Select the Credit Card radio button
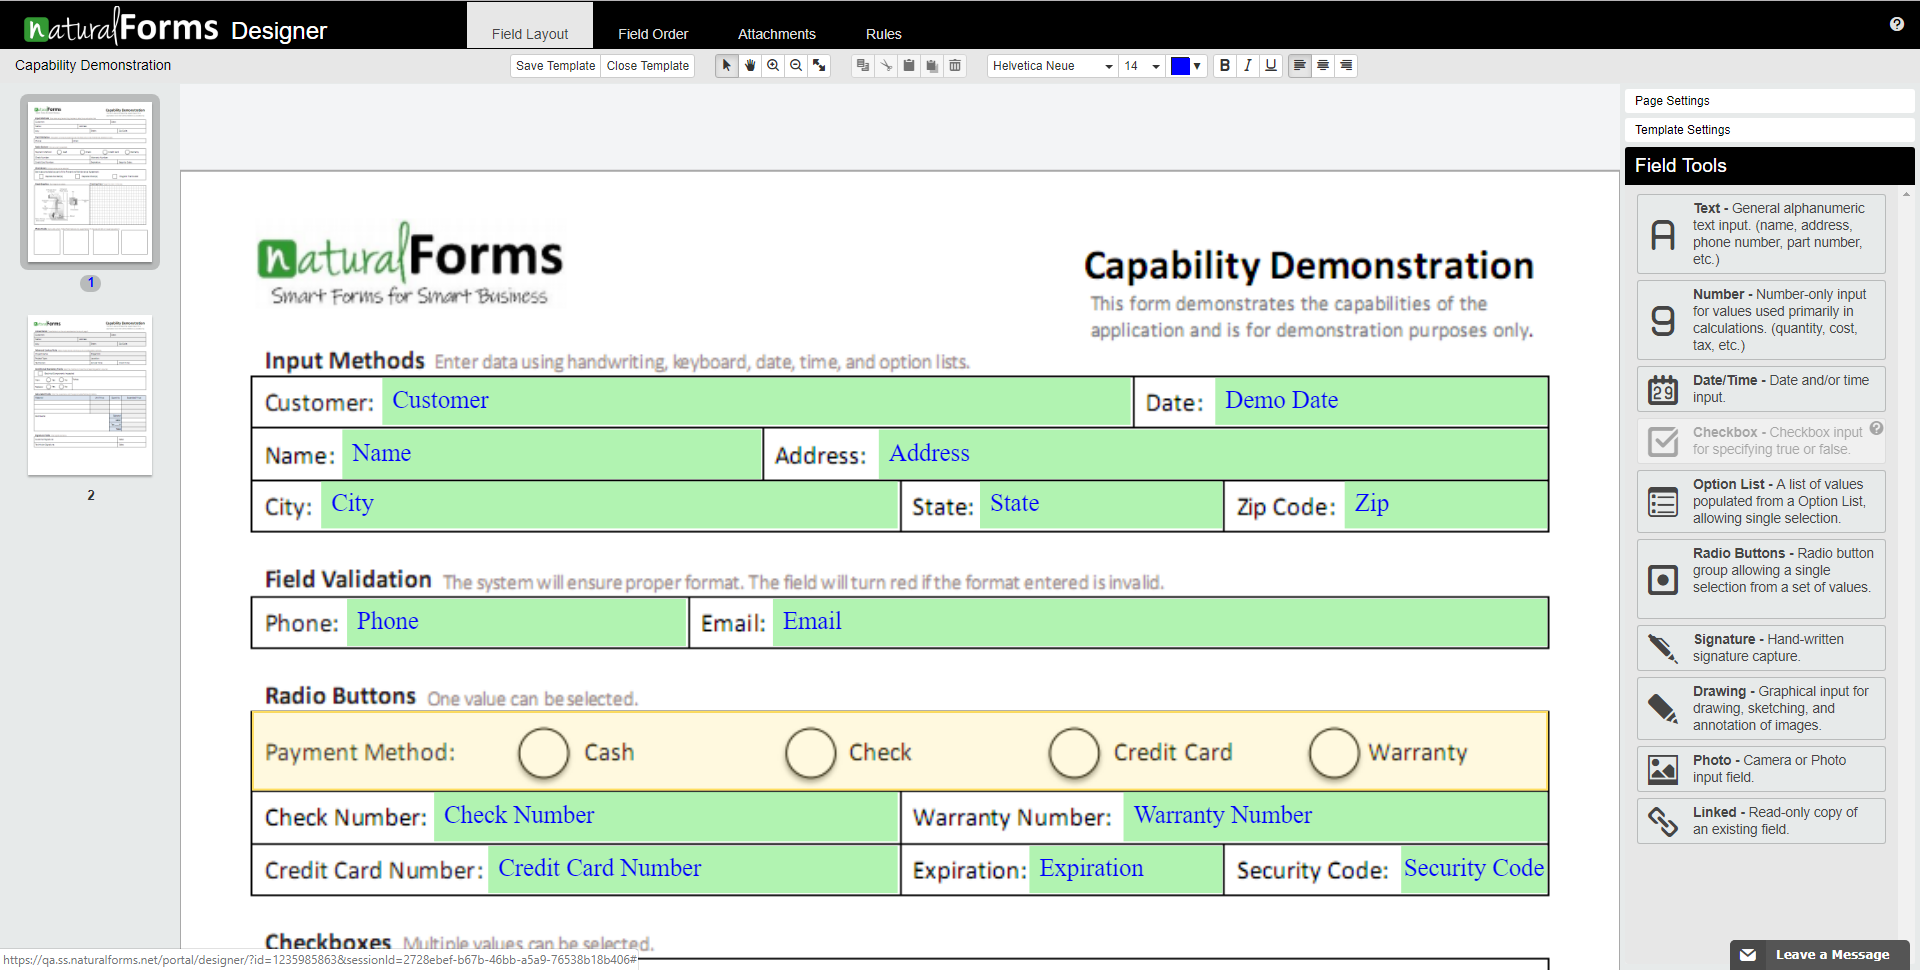 coord(1074,753)
